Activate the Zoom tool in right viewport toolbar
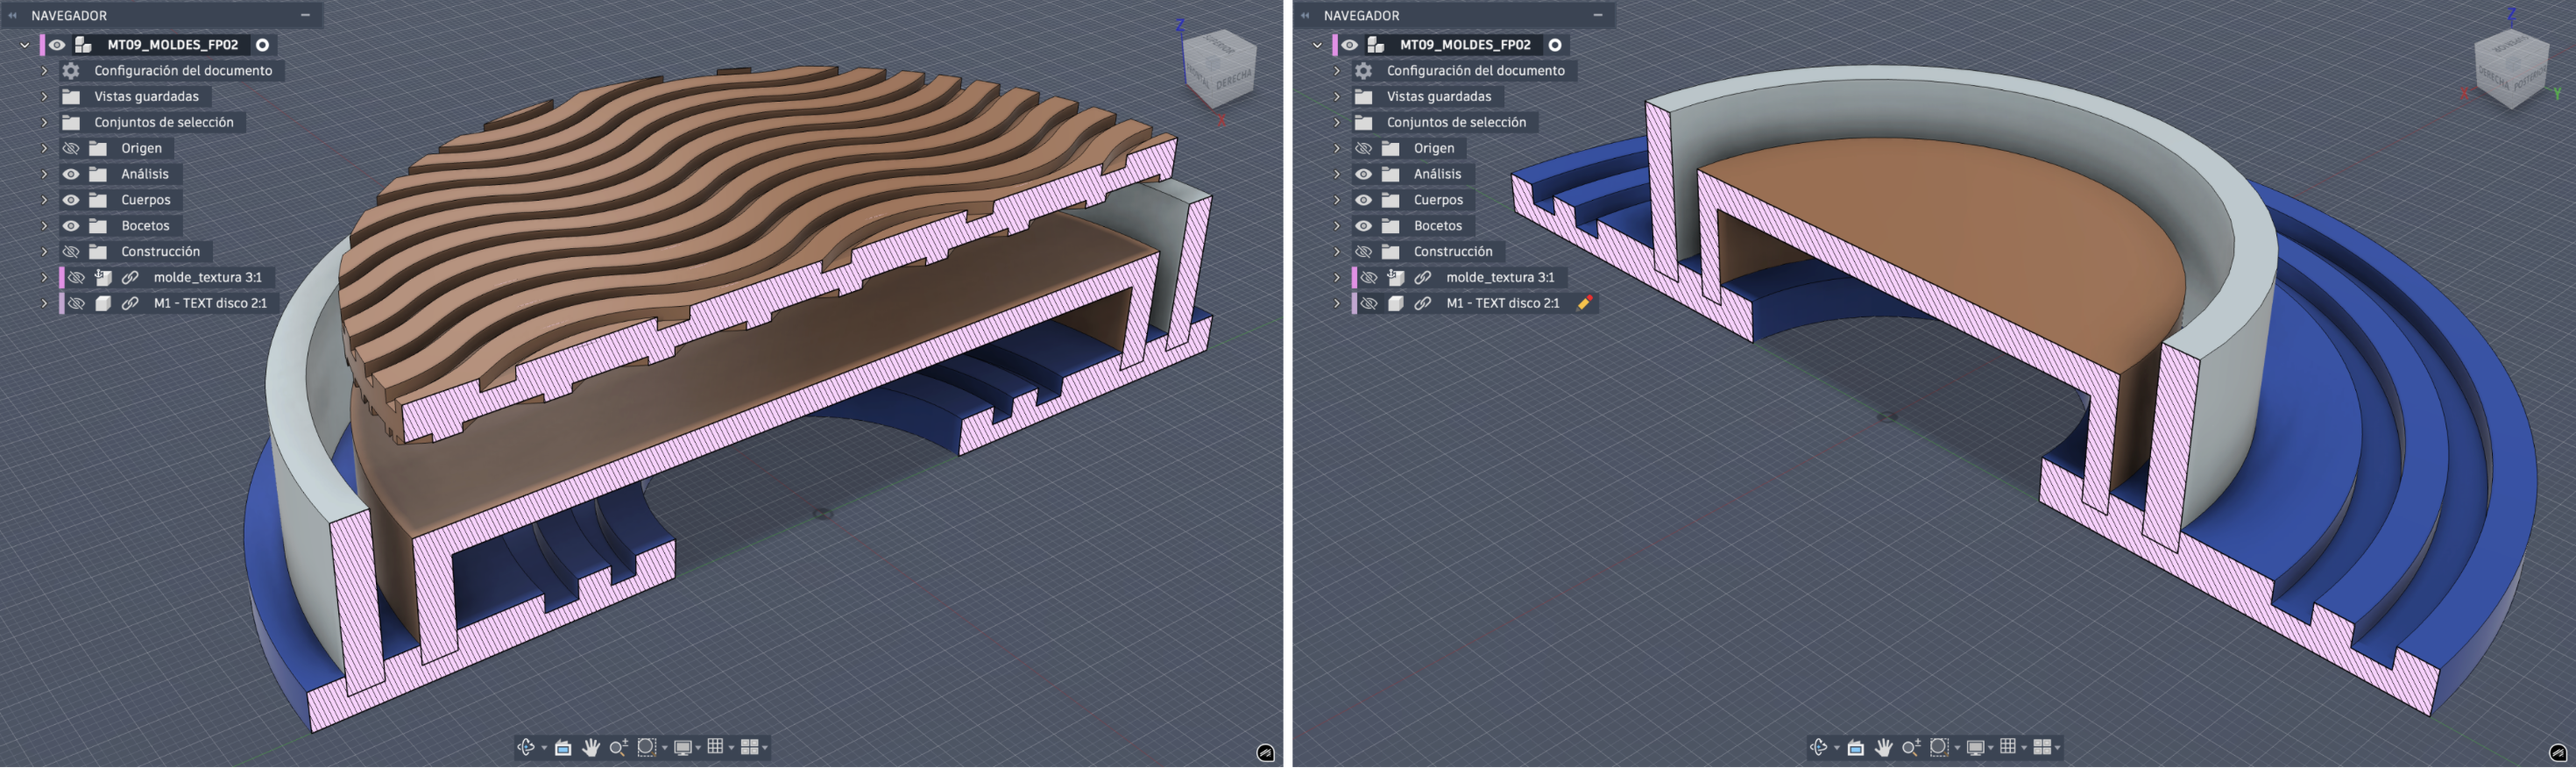Screen dimensions: 2576x768 1910,747
